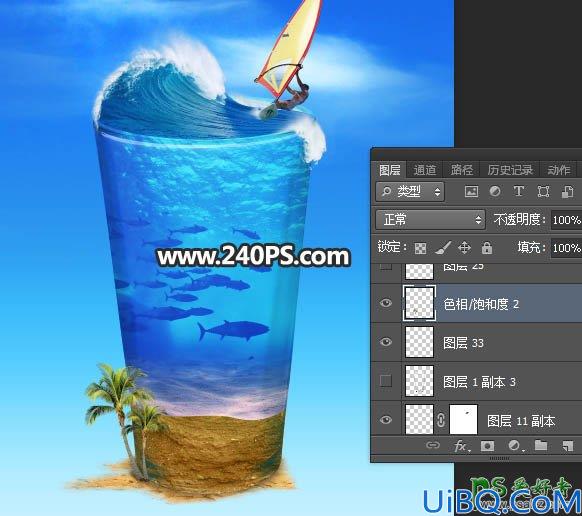Open the 类型 layer filter dropdown

click(410, 192)
